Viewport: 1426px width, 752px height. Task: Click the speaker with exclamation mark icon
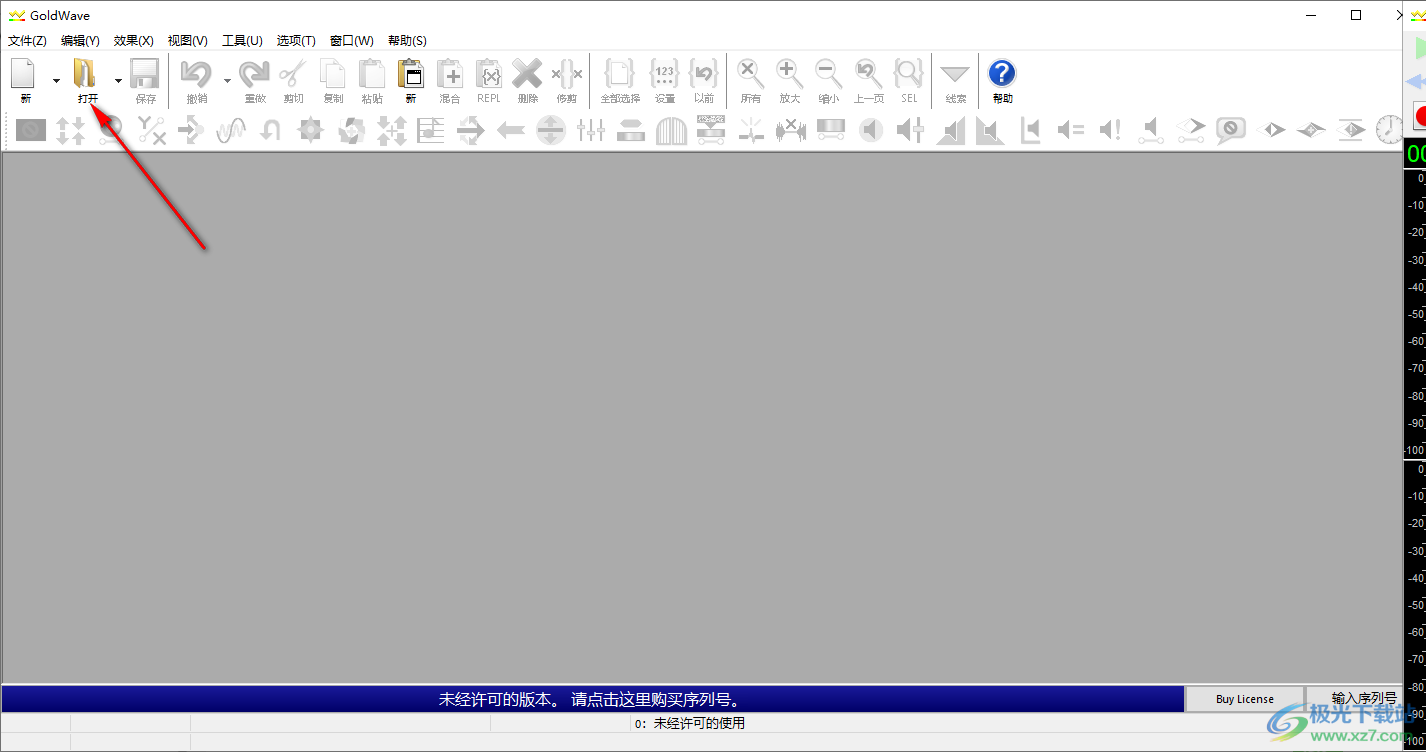tap(1111, 130)
